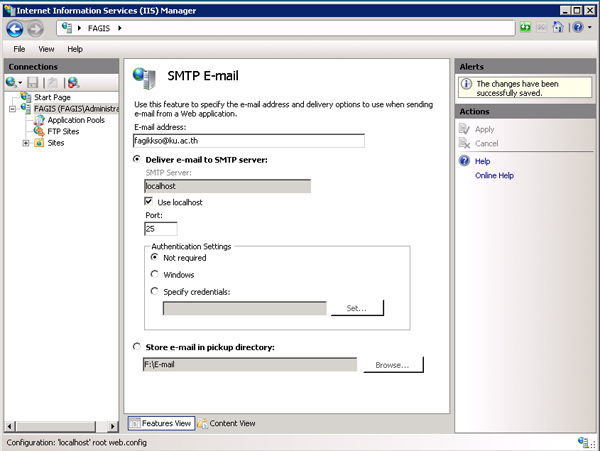Select Not required authentication radio
Image resolution: width=600 pixels, height=451 pixels.
155,257
